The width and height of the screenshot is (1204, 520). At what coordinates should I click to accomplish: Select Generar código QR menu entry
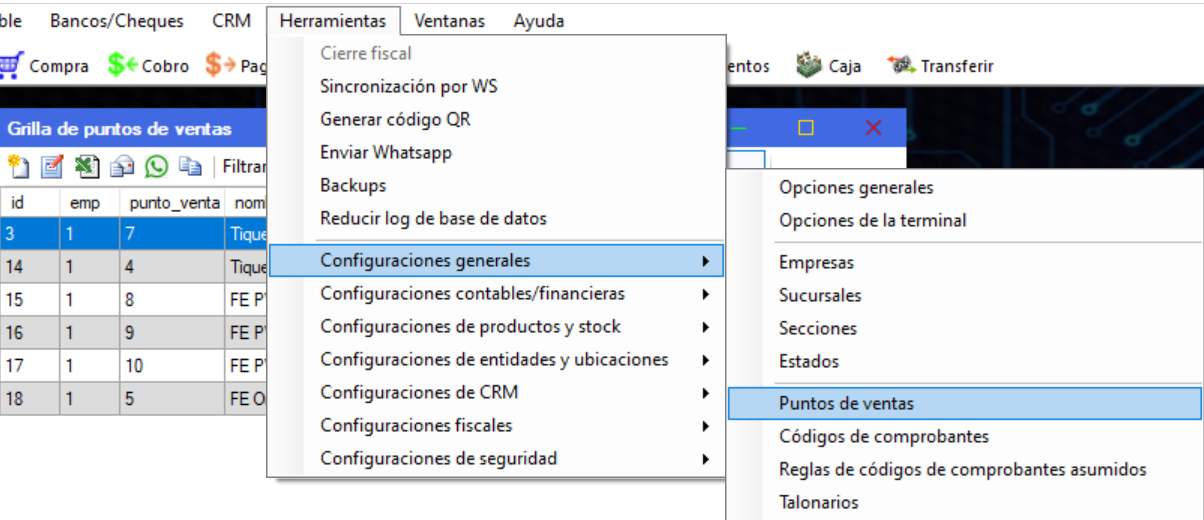point(395,120)
